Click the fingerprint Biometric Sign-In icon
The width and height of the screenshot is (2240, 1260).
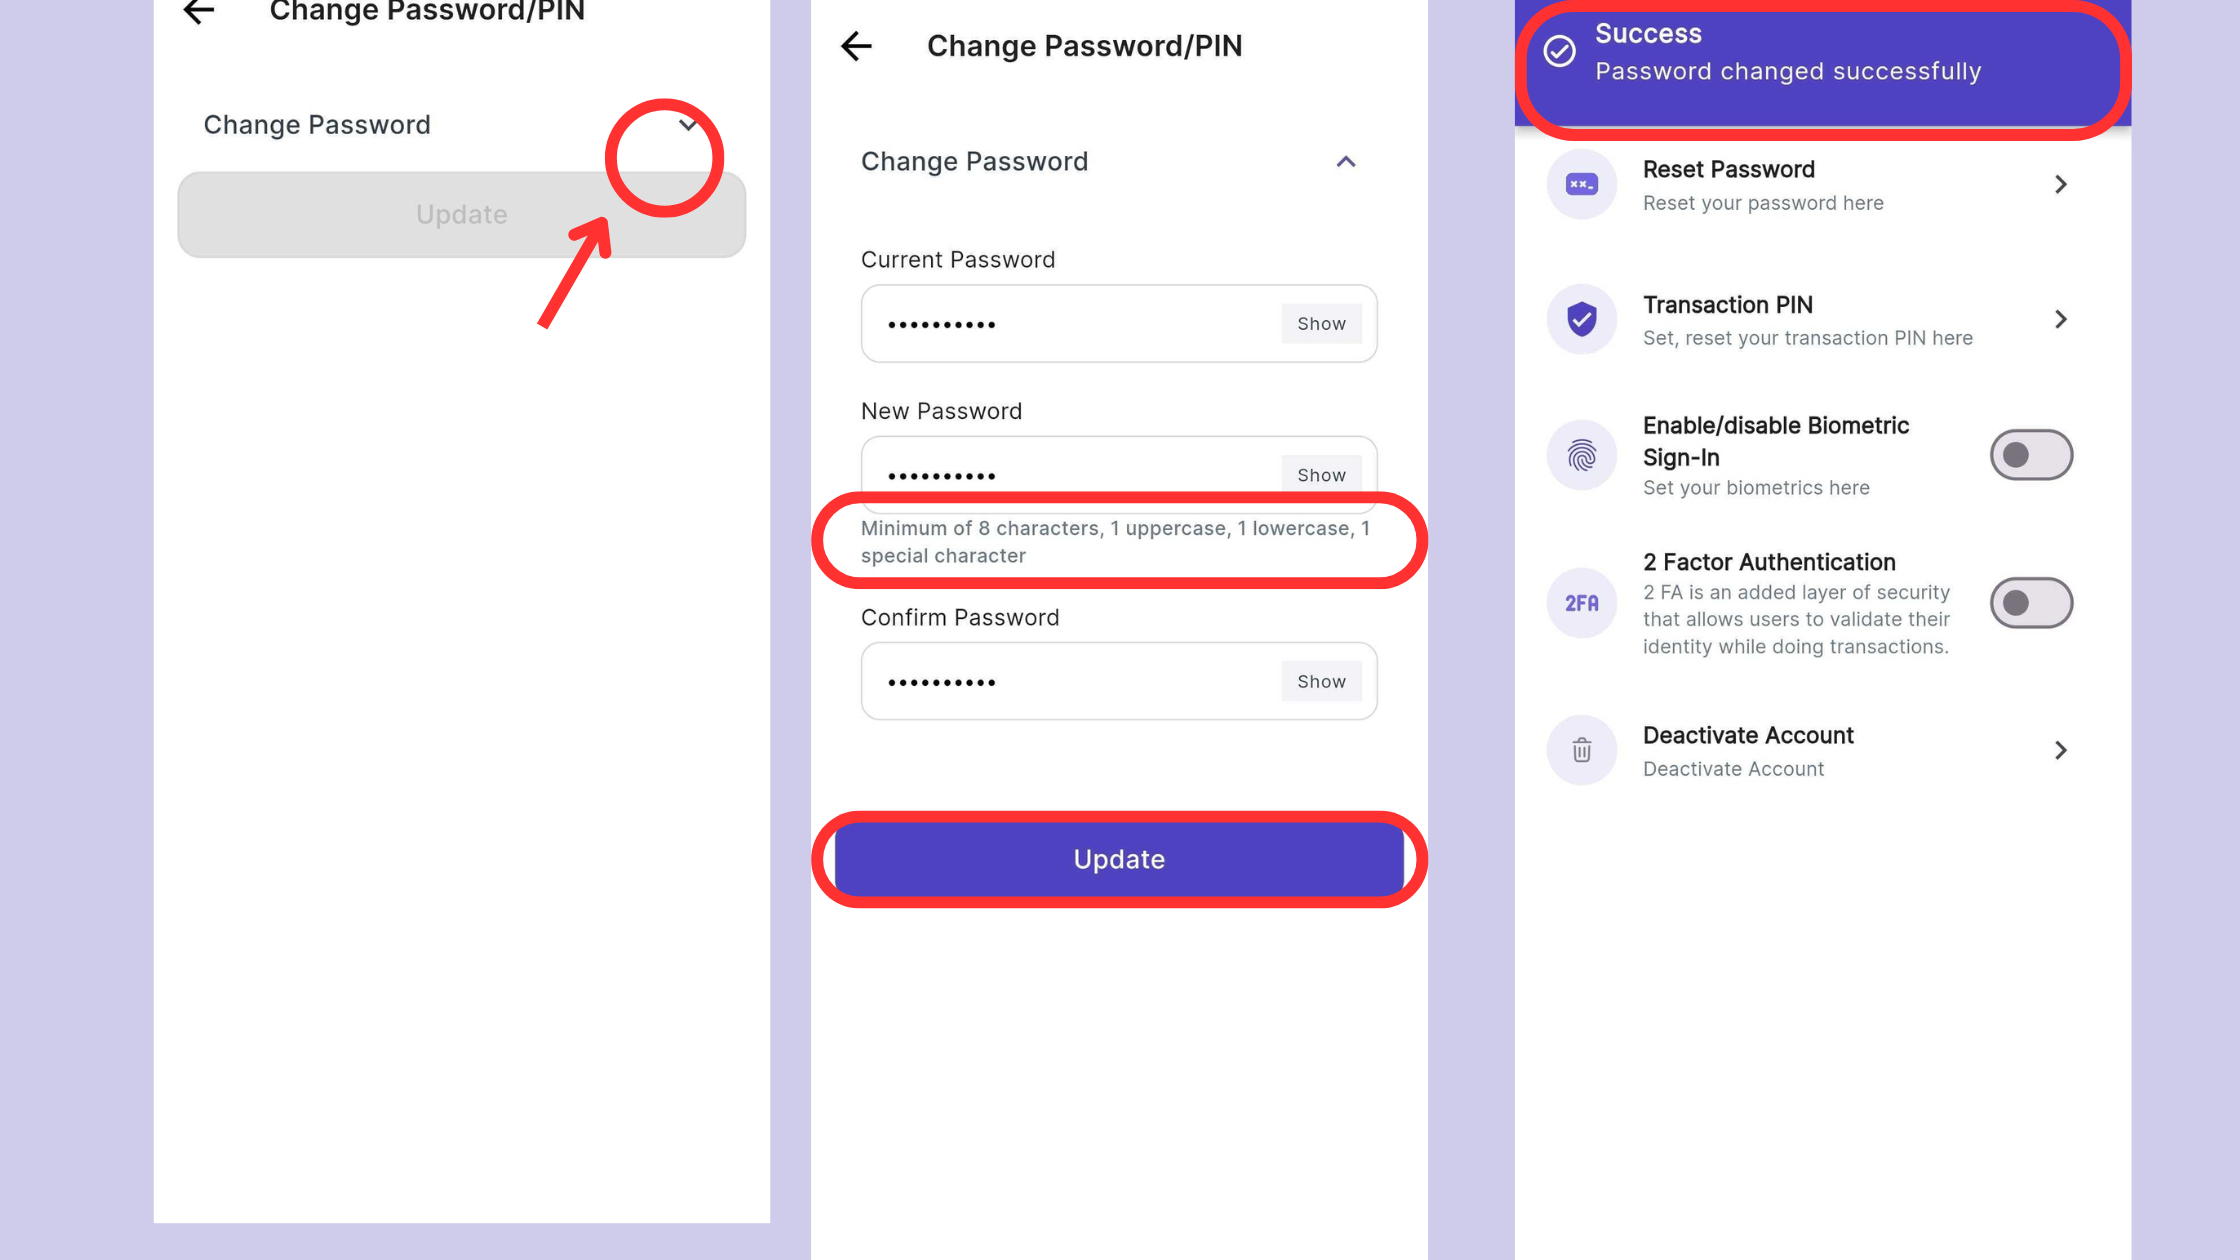(x=1581, y=456)
